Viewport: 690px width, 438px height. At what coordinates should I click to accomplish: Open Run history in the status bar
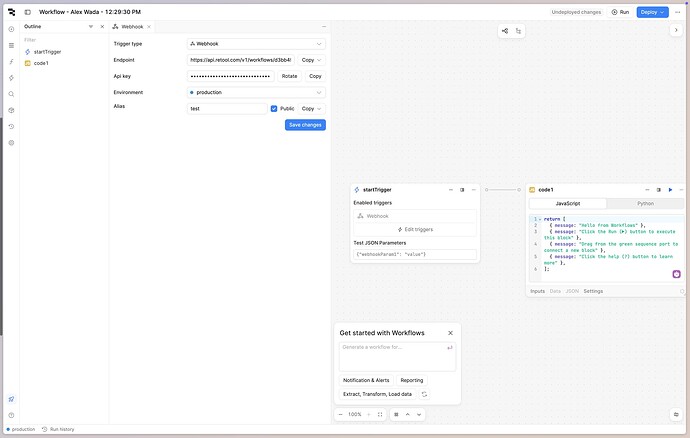[x=58, y=429]
